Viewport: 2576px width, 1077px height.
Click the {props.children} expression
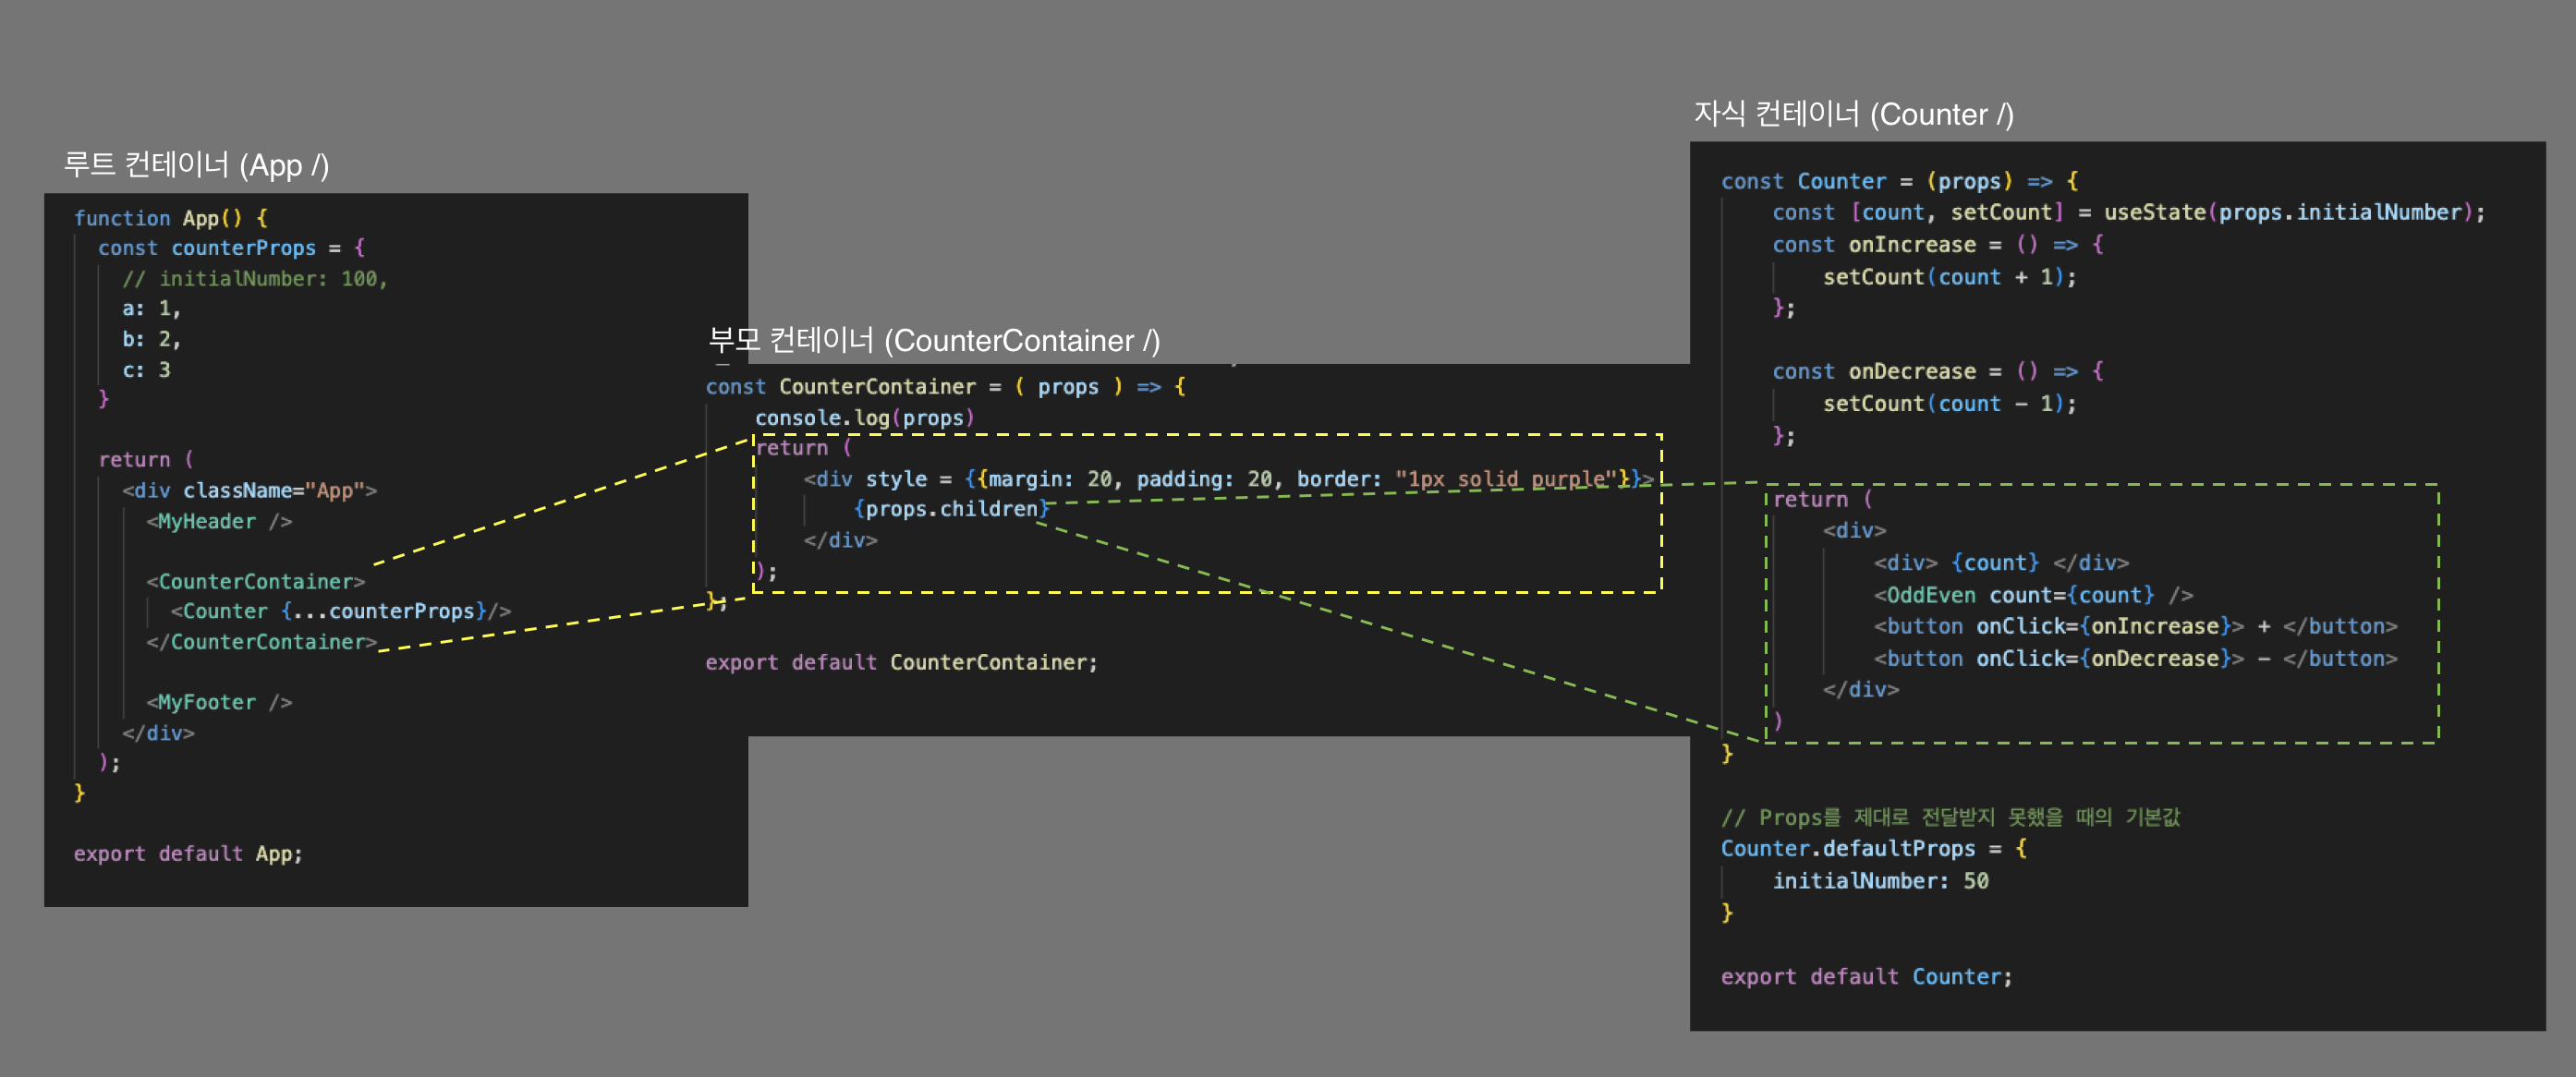point(950,509)
